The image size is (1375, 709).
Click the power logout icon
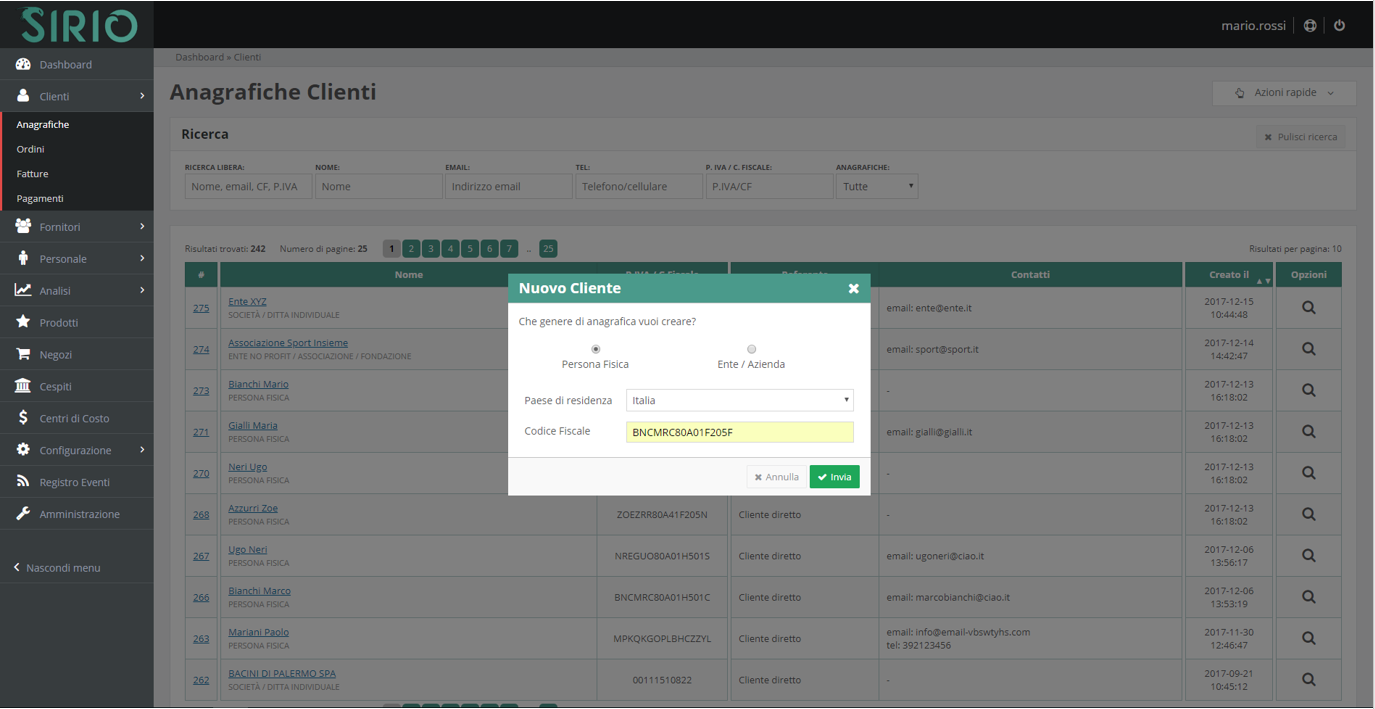point(1340,25)
